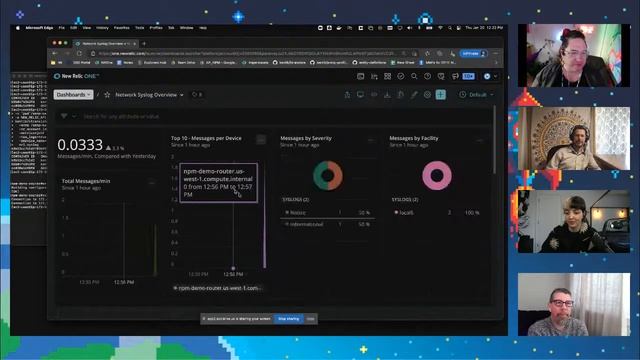Click the first header icon left of the chart icon
The height and width of the screenshot is (360, 640).
[x=360, y=76]
